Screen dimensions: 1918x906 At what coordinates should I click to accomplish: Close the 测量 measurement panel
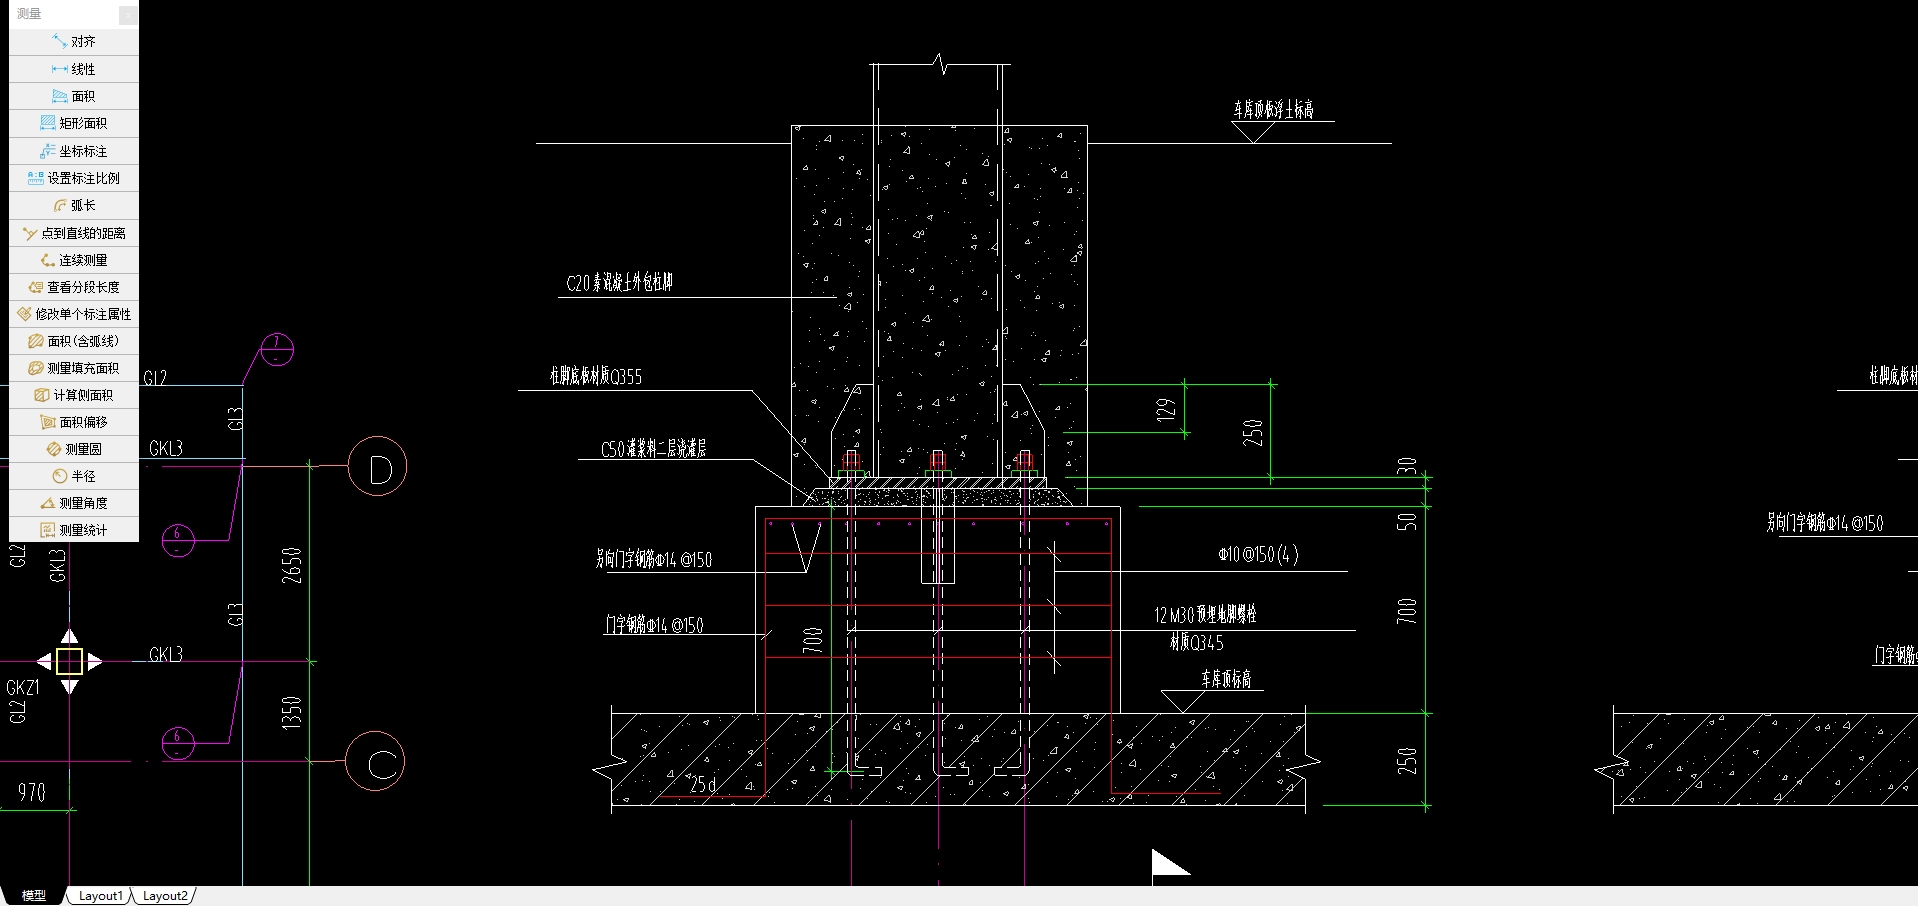(128, 14)
